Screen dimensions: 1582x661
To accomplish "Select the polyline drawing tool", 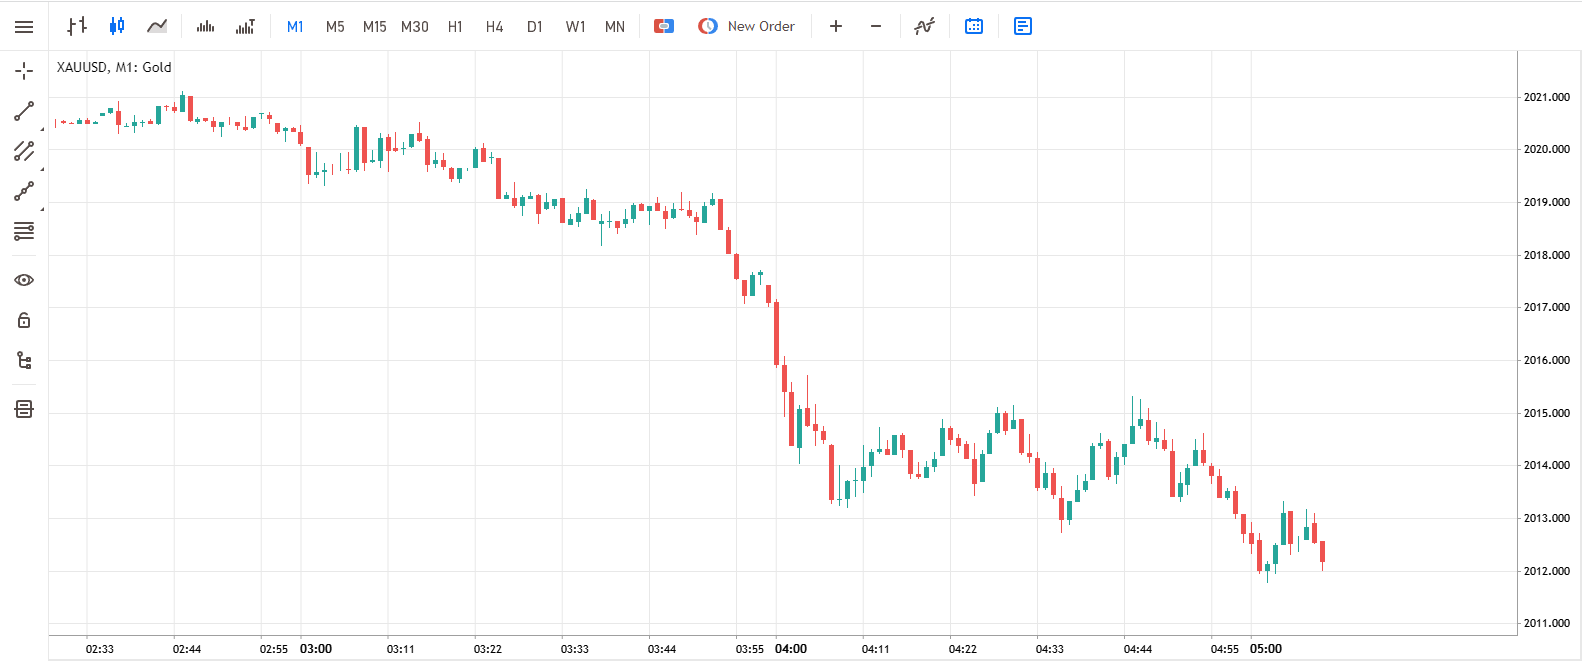I will tap(24, 191).
